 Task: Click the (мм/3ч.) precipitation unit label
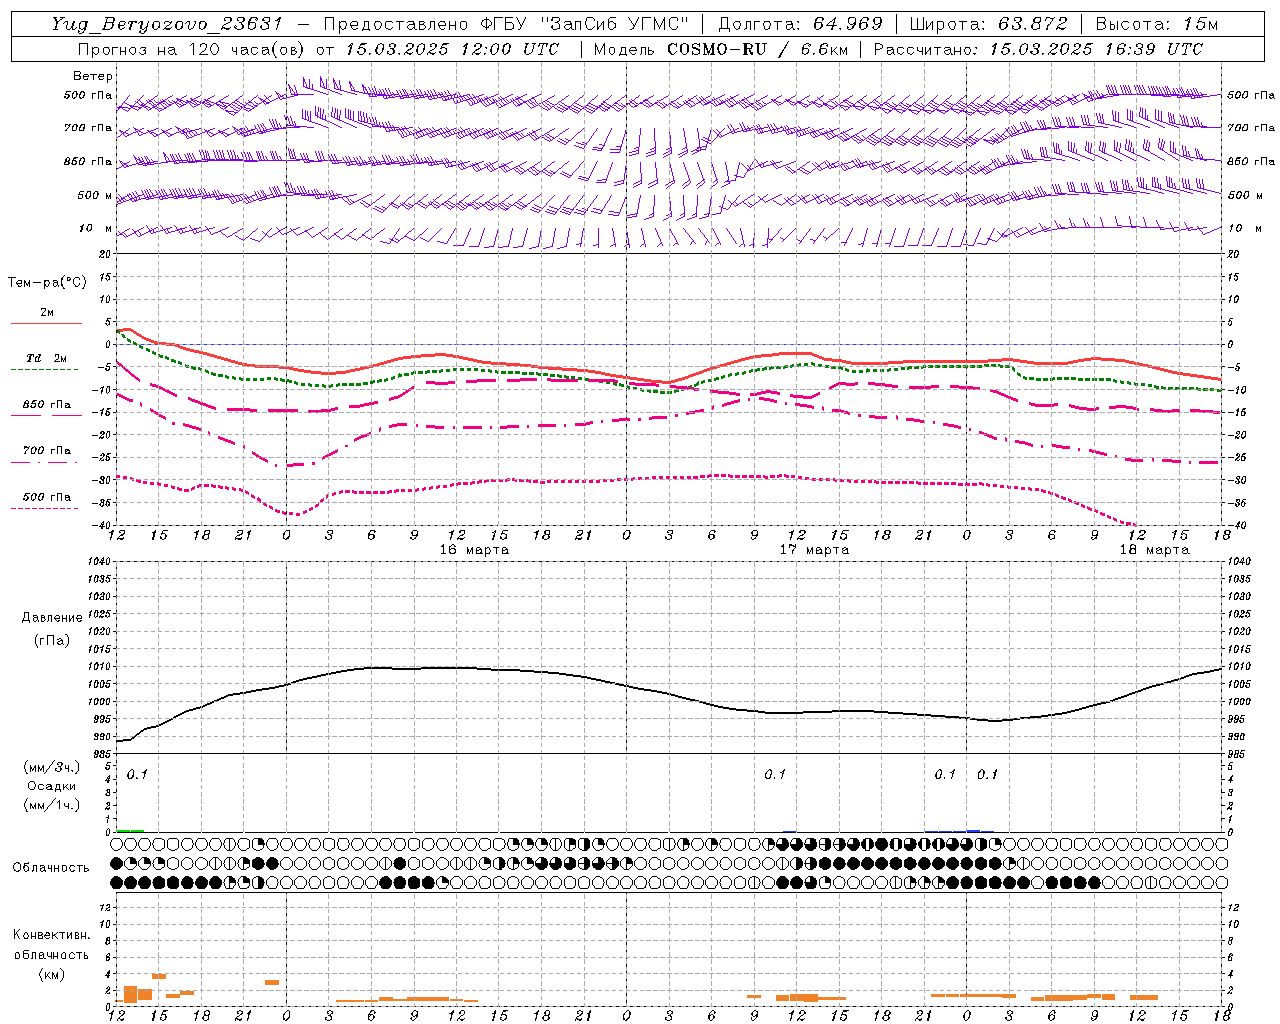(x=52, y=767)
